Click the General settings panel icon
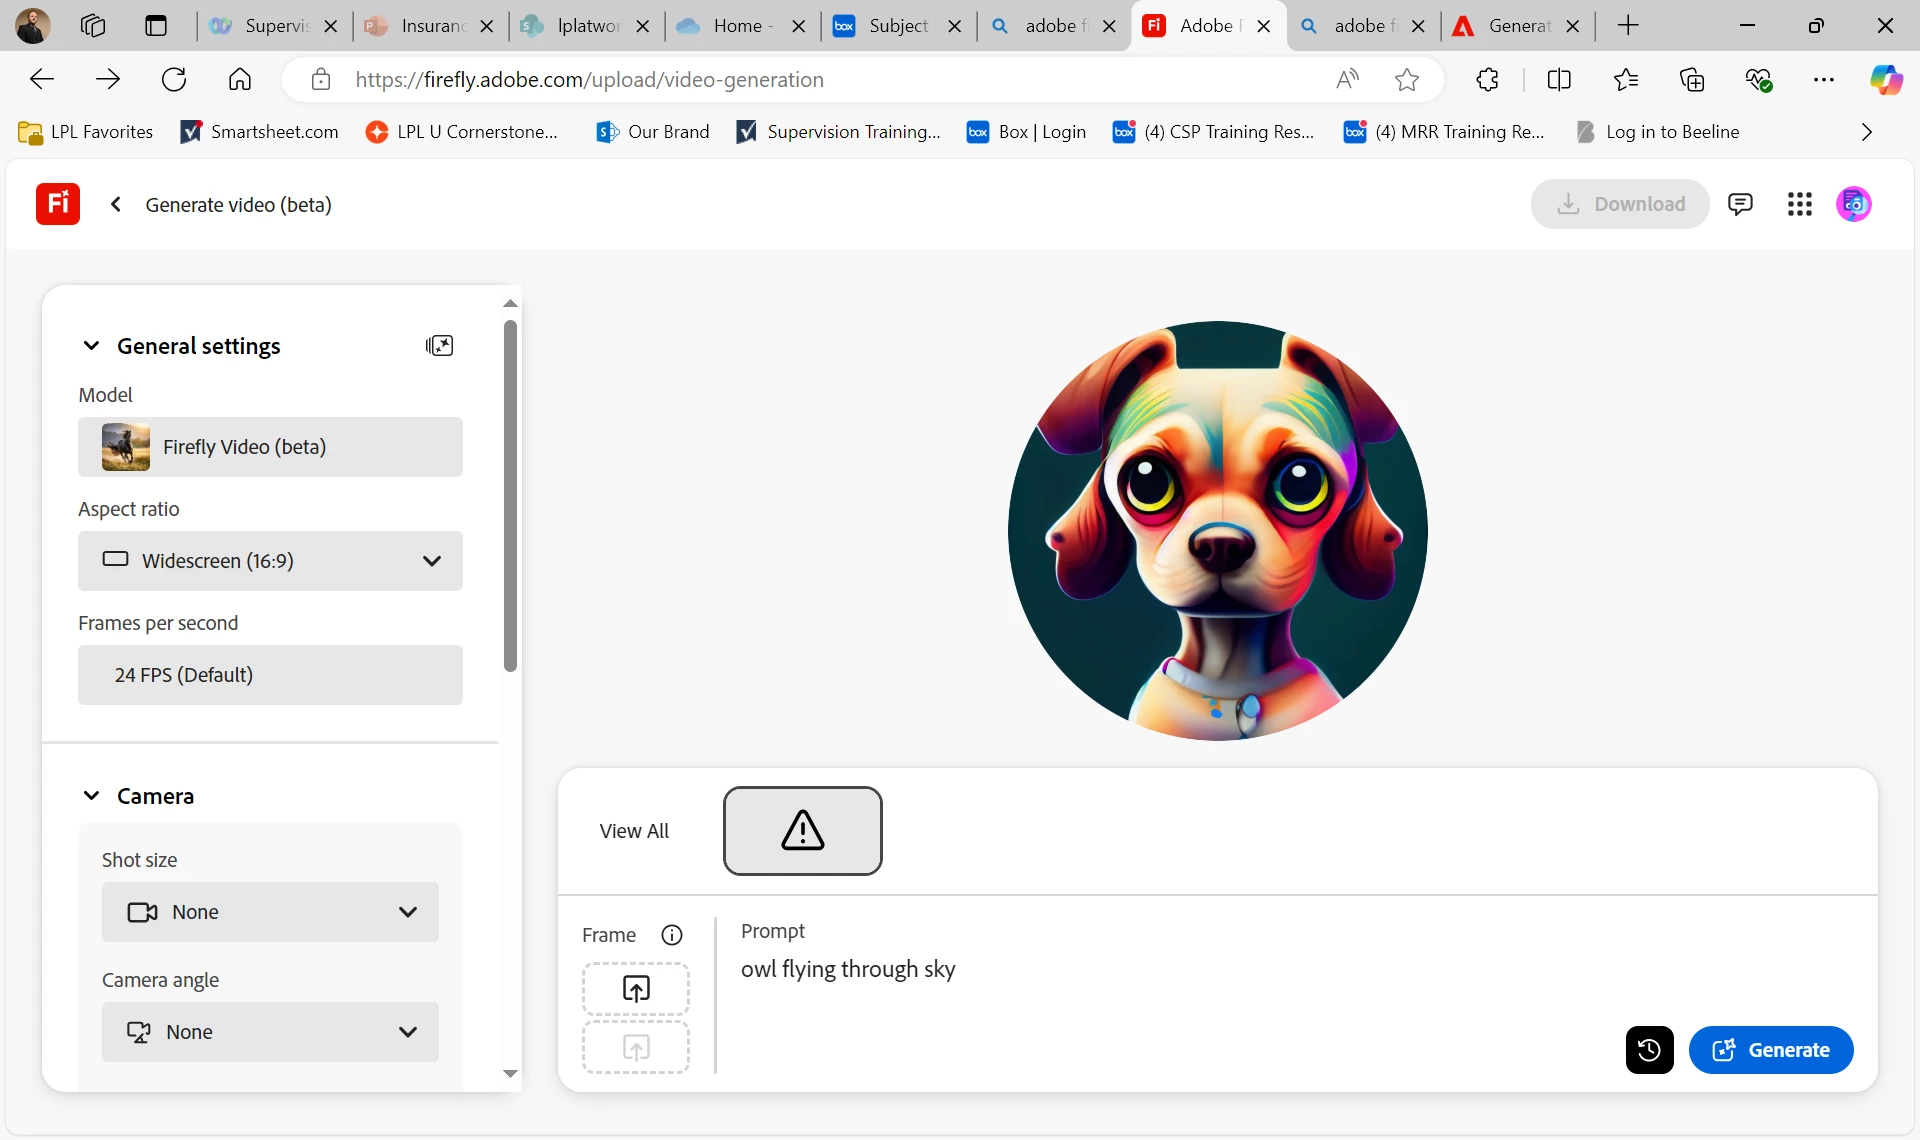1920x1140 pixels. pyautogui.click(x=439, y=346)
